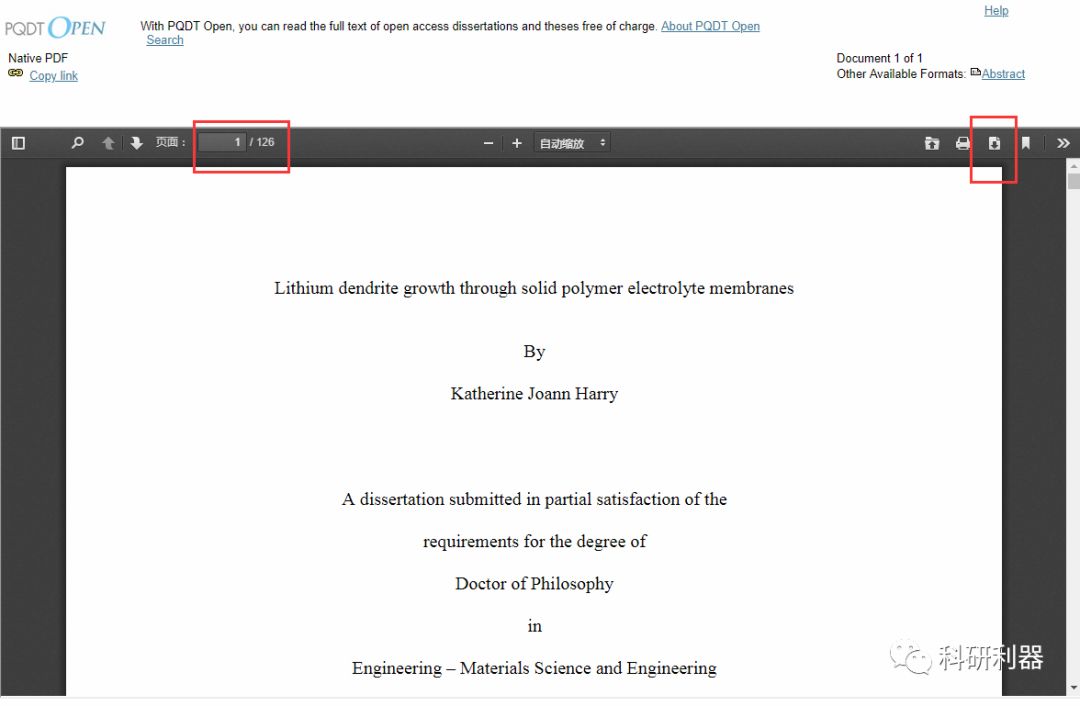1080x706 pixels.
Task: Click the page number input field
Action: (221, 142)
